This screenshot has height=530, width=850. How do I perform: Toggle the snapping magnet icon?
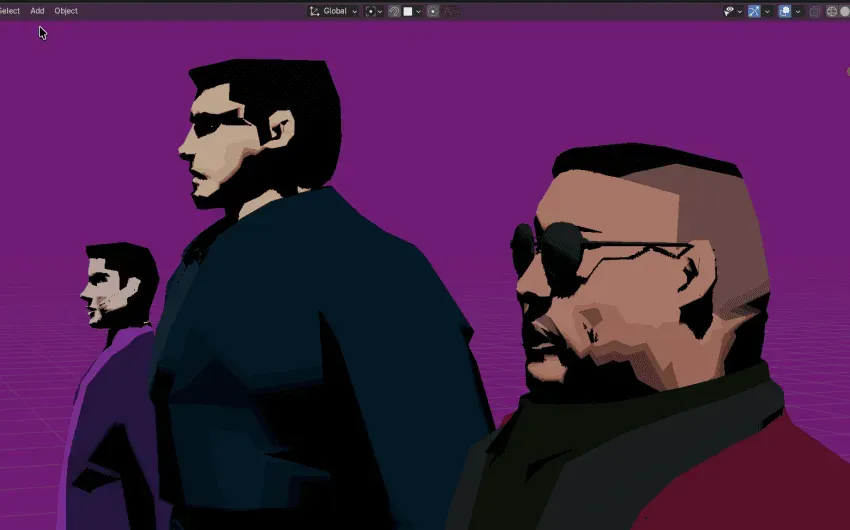coord(394,11)
